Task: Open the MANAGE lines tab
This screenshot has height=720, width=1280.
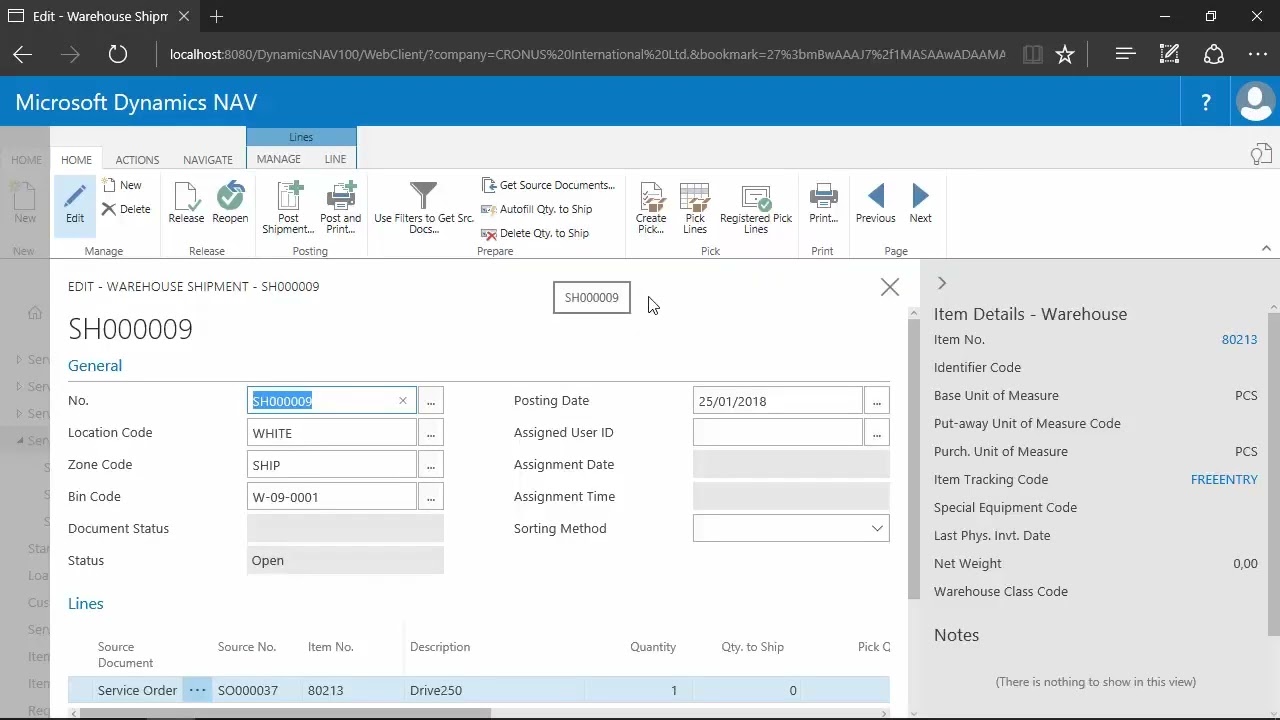Action: click(x=279, y=159)
